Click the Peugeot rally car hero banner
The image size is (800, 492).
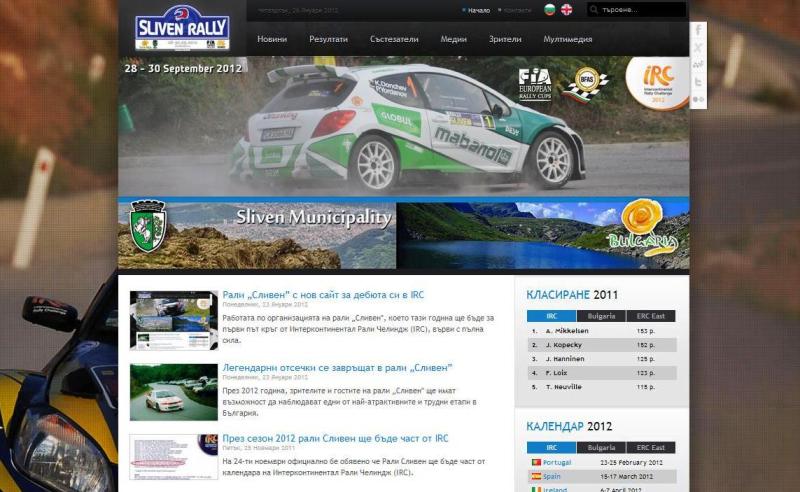point(404,126)
